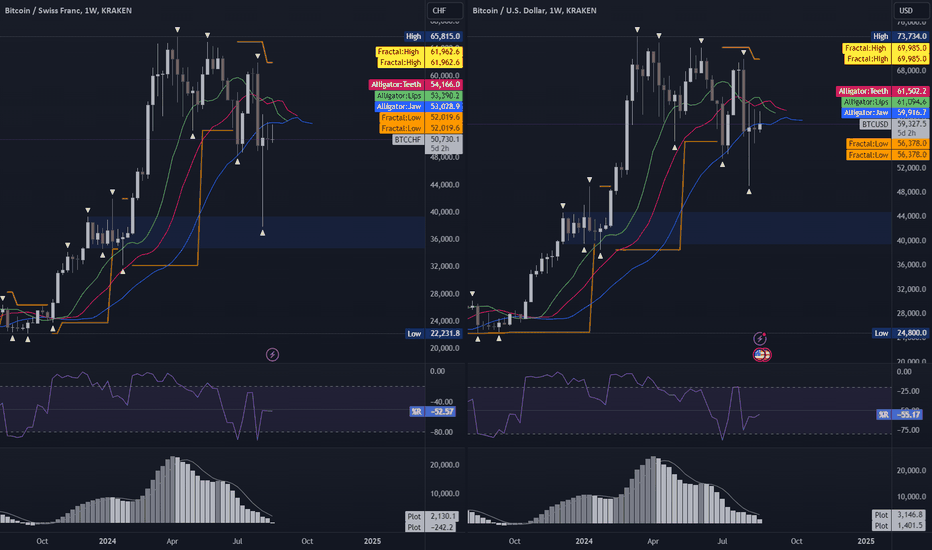Select the Alligator:Teeth 54,166.0 label
The width and height of the screenshot is (932, 550).
415,84
